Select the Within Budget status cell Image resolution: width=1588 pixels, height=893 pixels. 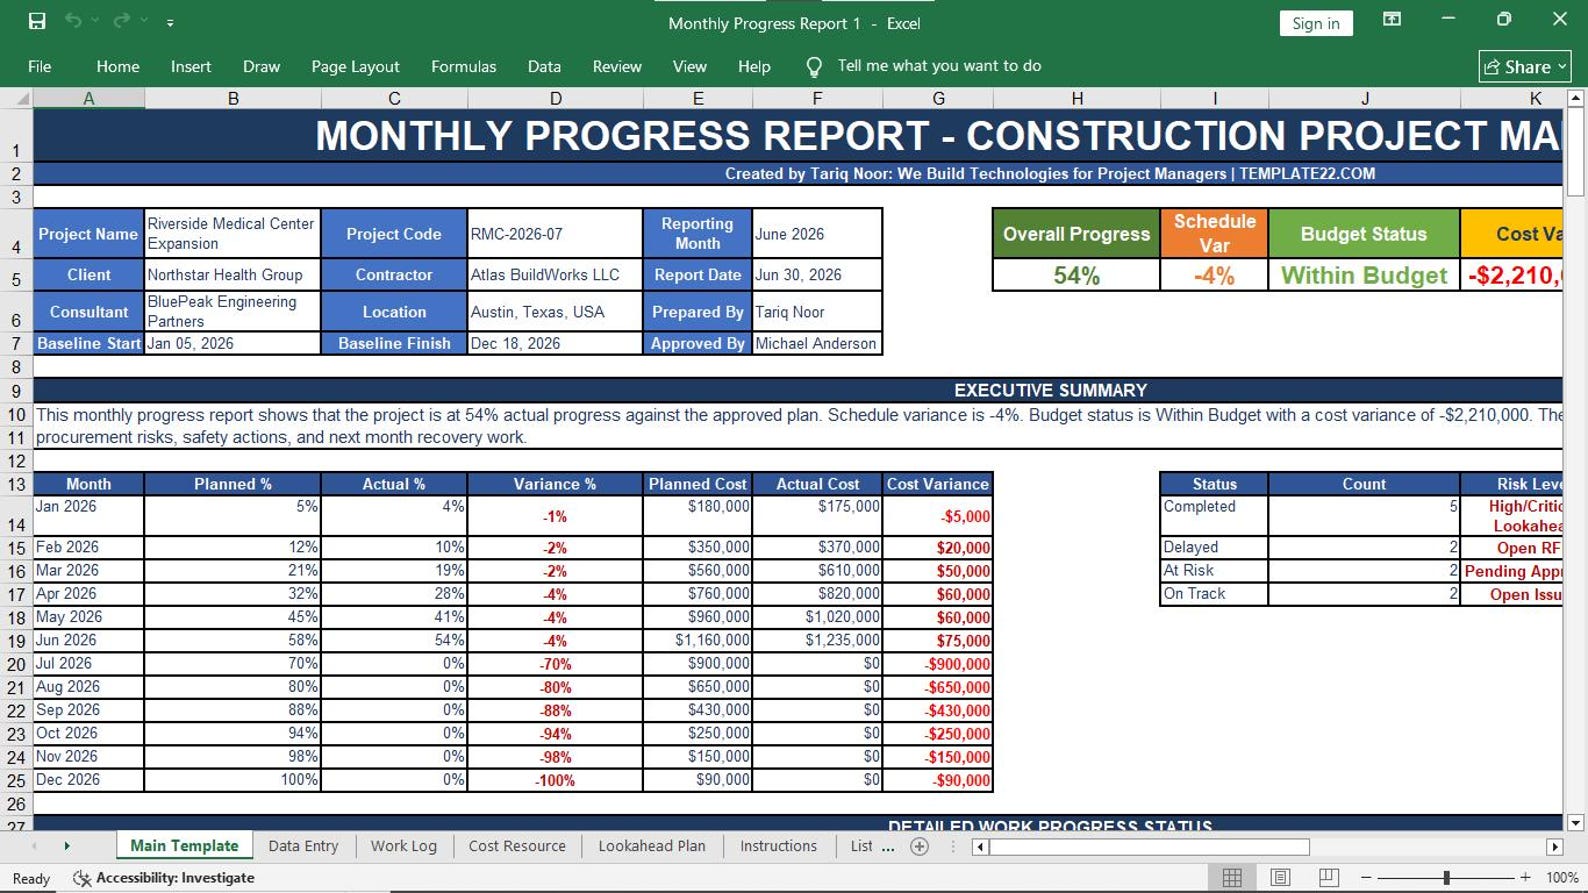tap(1364, 275)
